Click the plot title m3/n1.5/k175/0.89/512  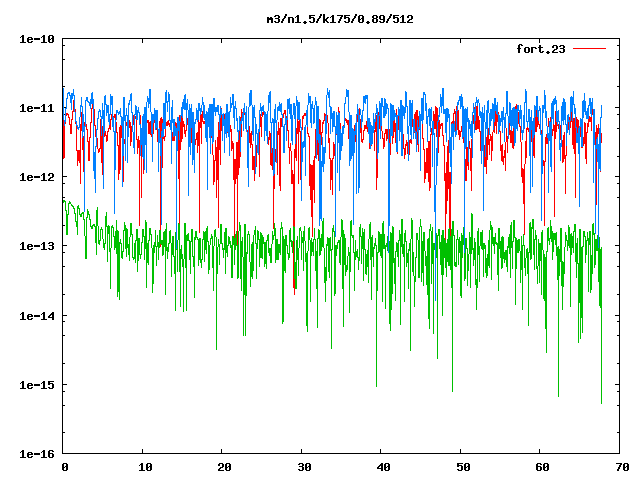pos(340,19)
